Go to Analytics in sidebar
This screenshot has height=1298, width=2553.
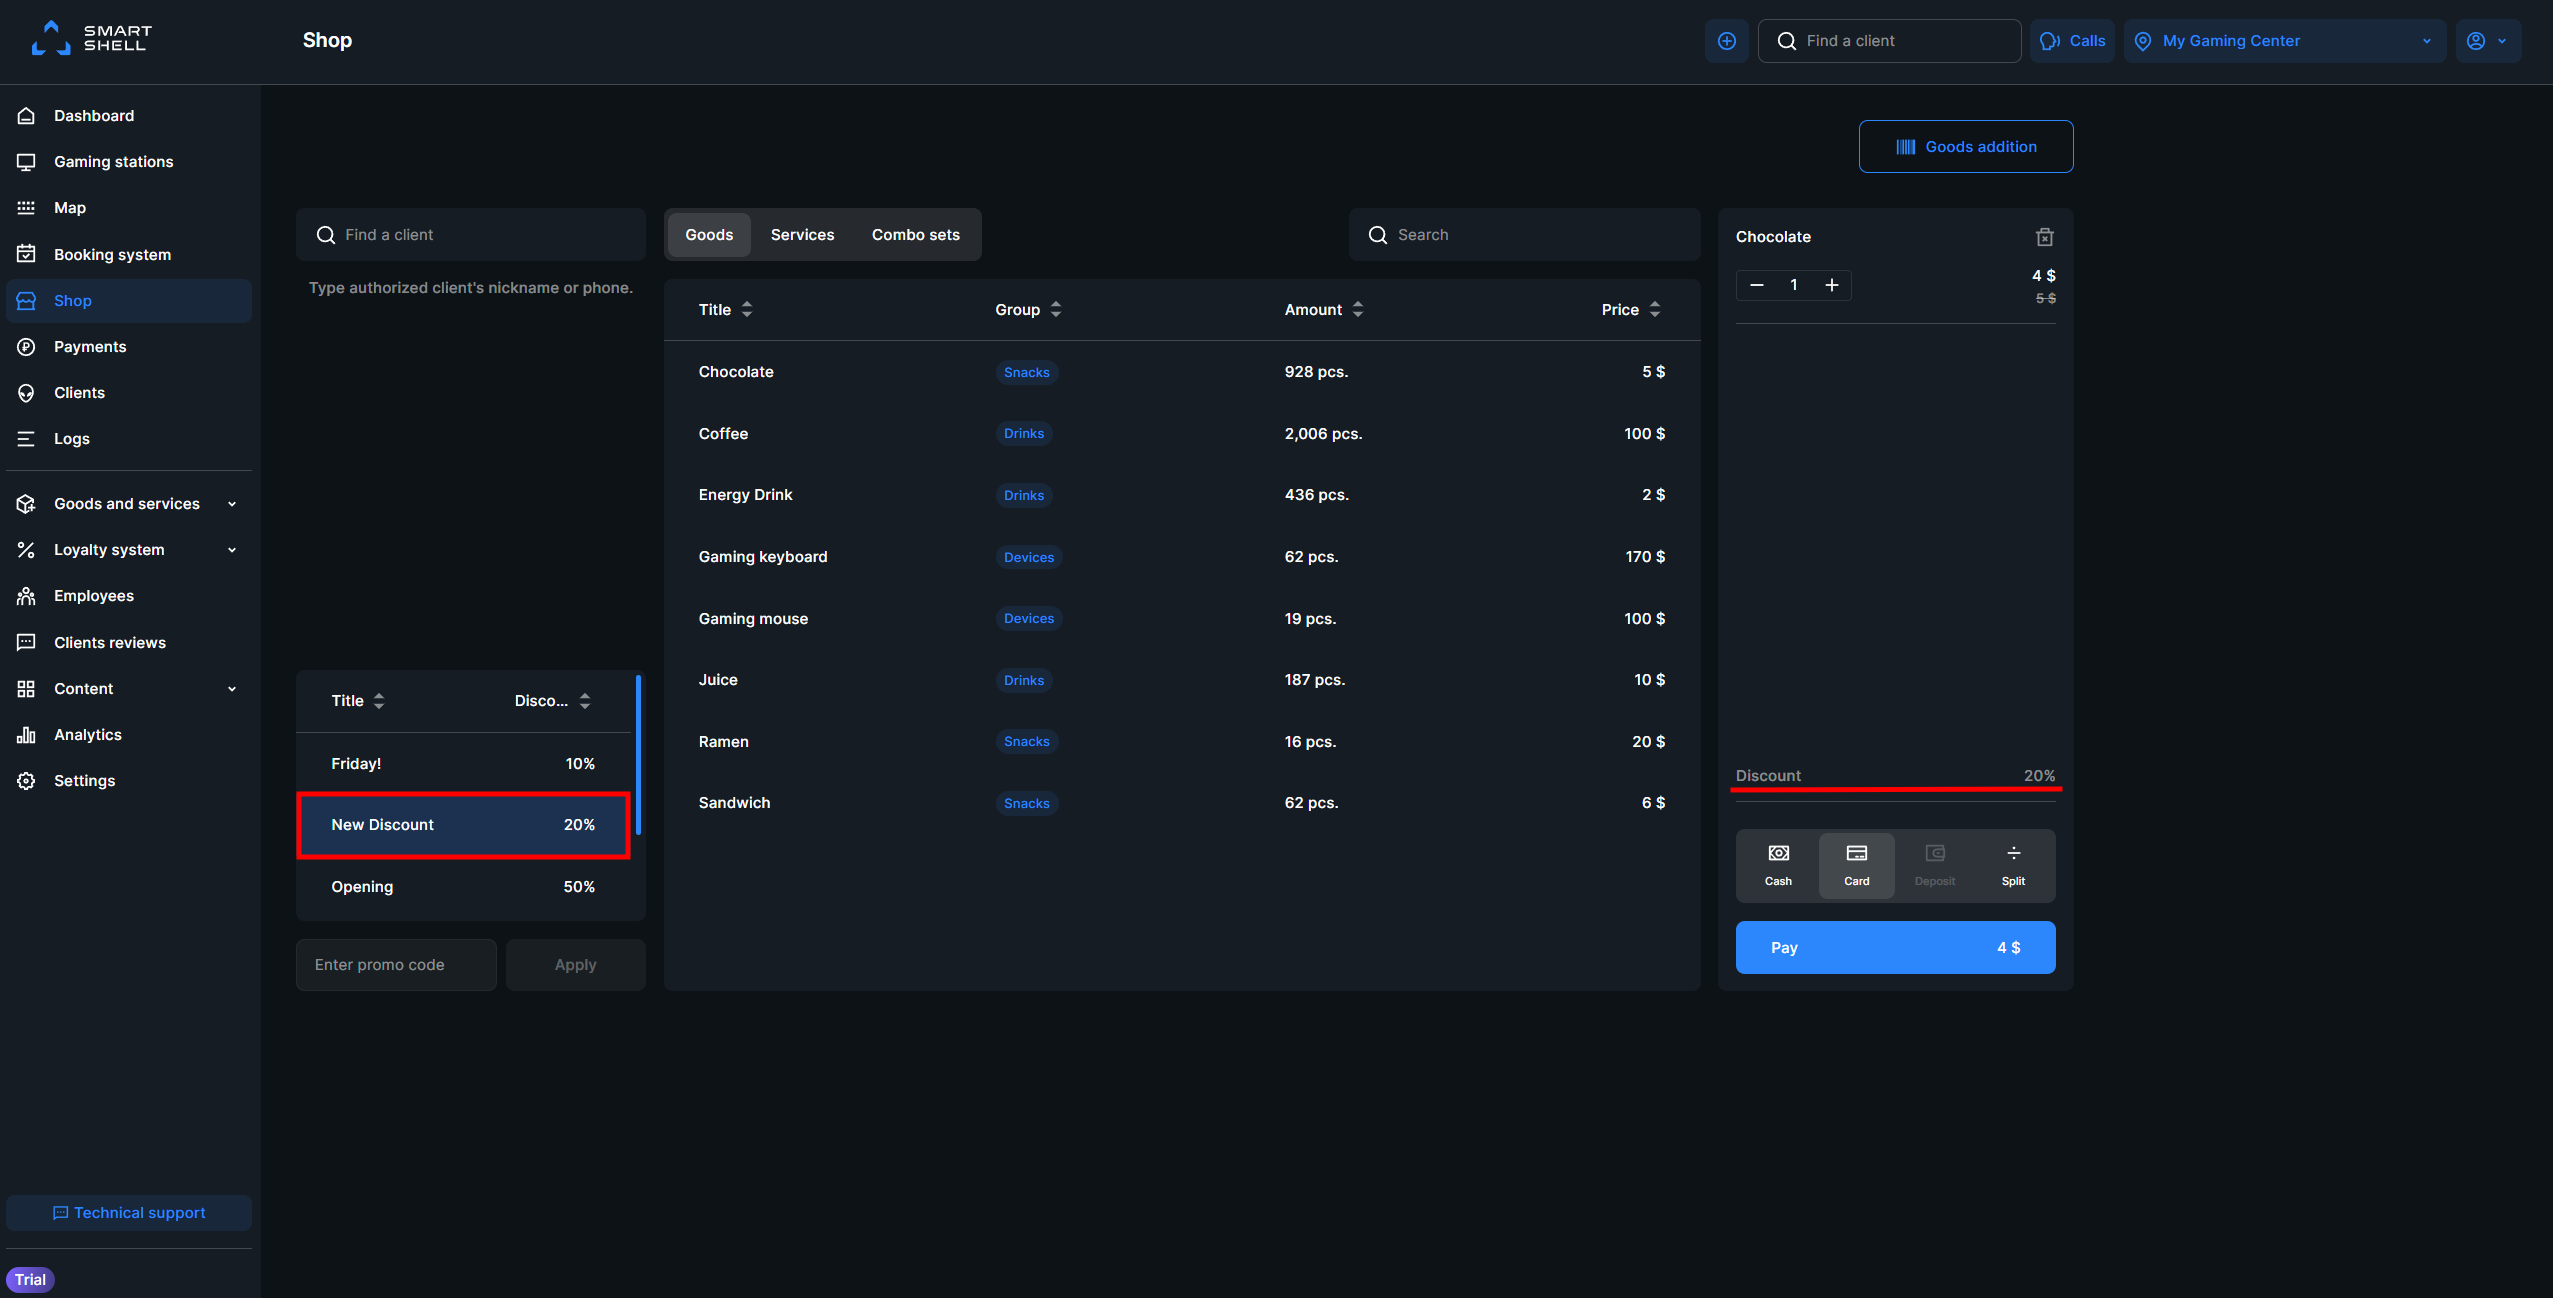(88, 735)
